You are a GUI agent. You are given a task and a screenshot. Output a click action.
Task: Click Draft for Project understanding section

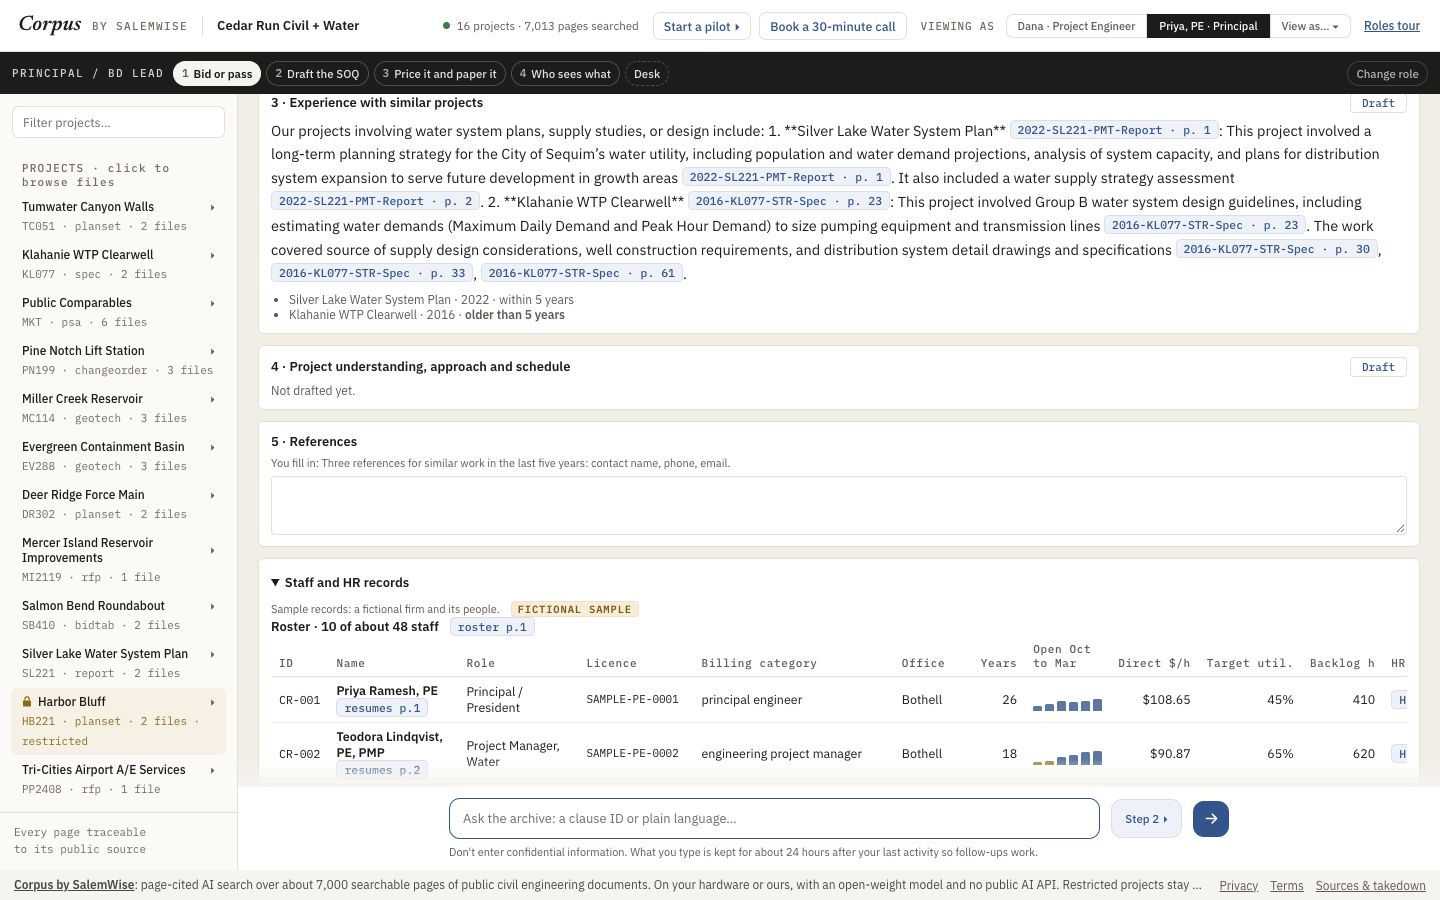point(1378,367)
